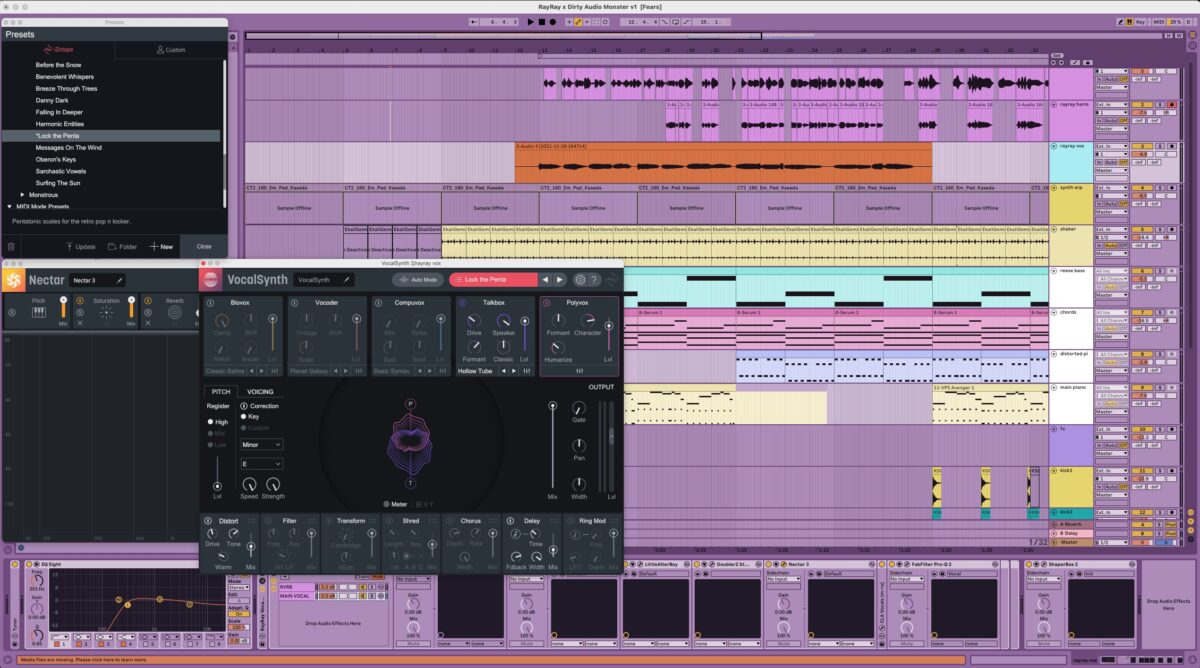Switch to the iZotope presets tab
The image size is (1200, 668).
click(58, 50)
